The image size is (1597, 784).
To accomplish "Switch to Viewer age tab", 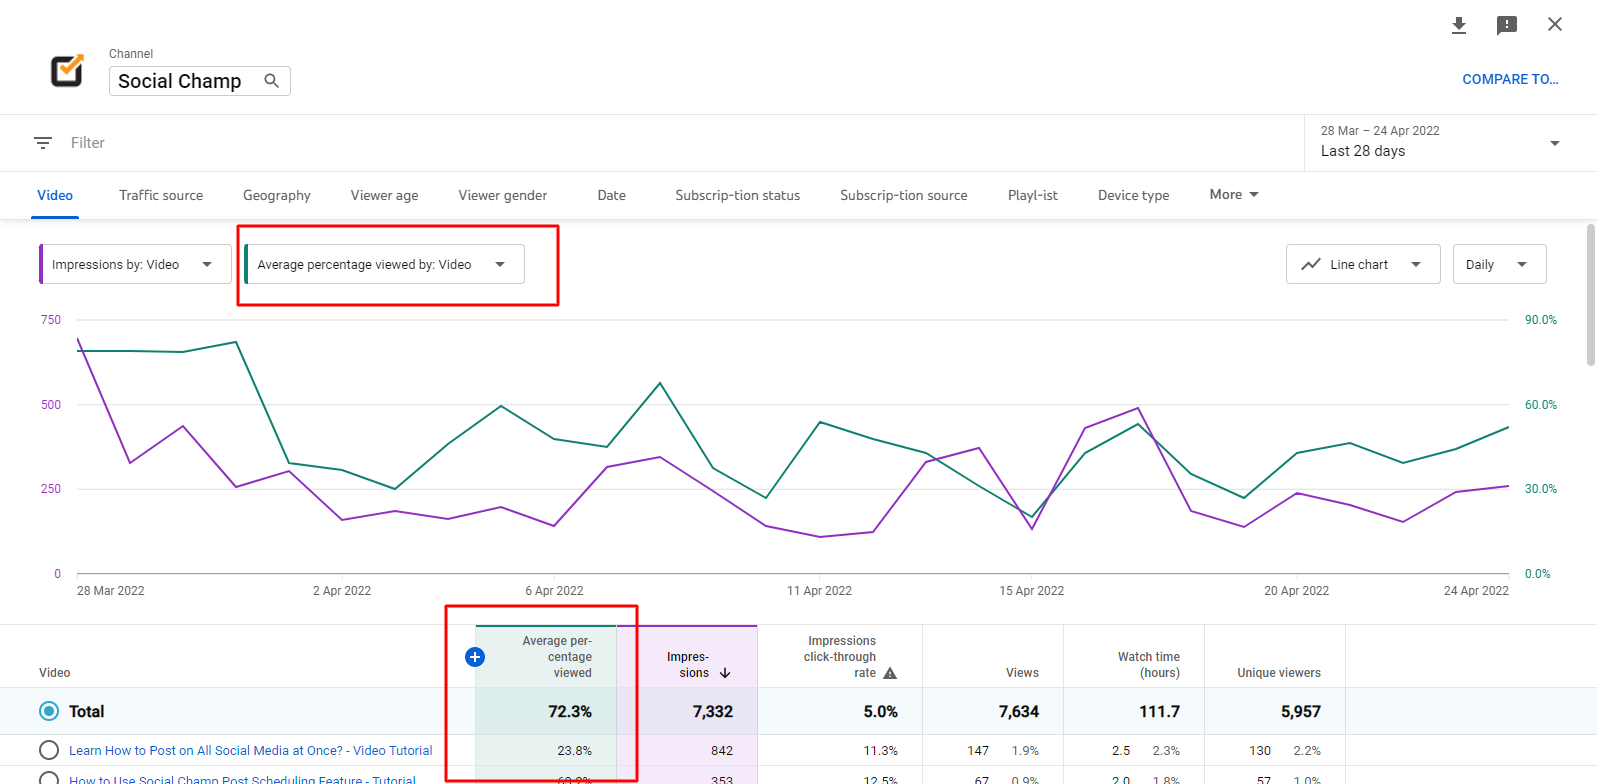I will point(385,195).
